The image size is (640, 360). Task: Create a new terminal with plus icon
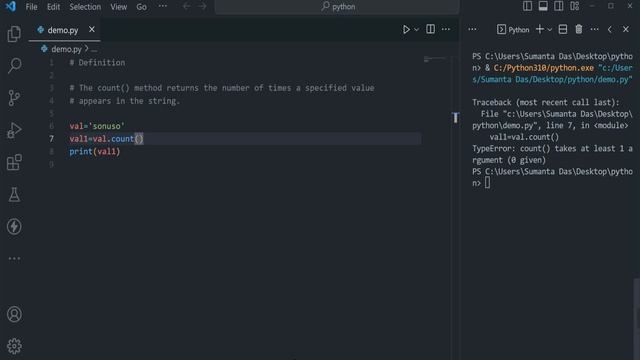(x=539, y=29)
